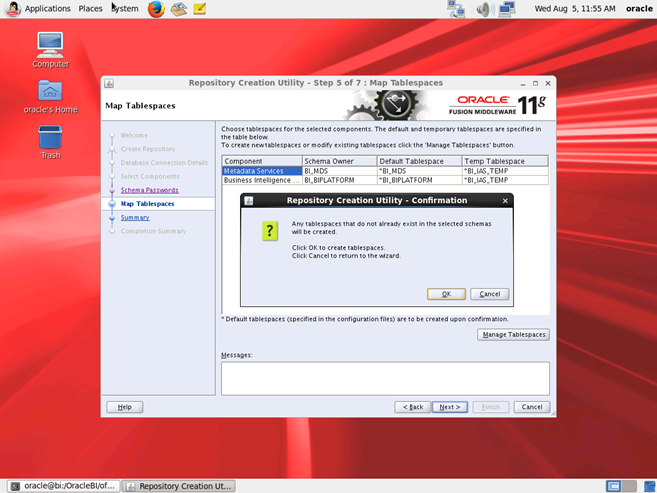Click the network connection tray icon
This screenshot has height=493, width=657.
tap(456, 9)
